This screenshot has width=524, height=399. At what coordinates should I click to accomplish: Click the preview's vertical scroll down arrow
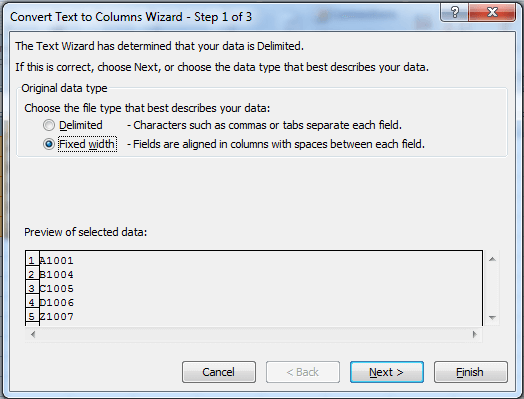click(x=492, y=317)
